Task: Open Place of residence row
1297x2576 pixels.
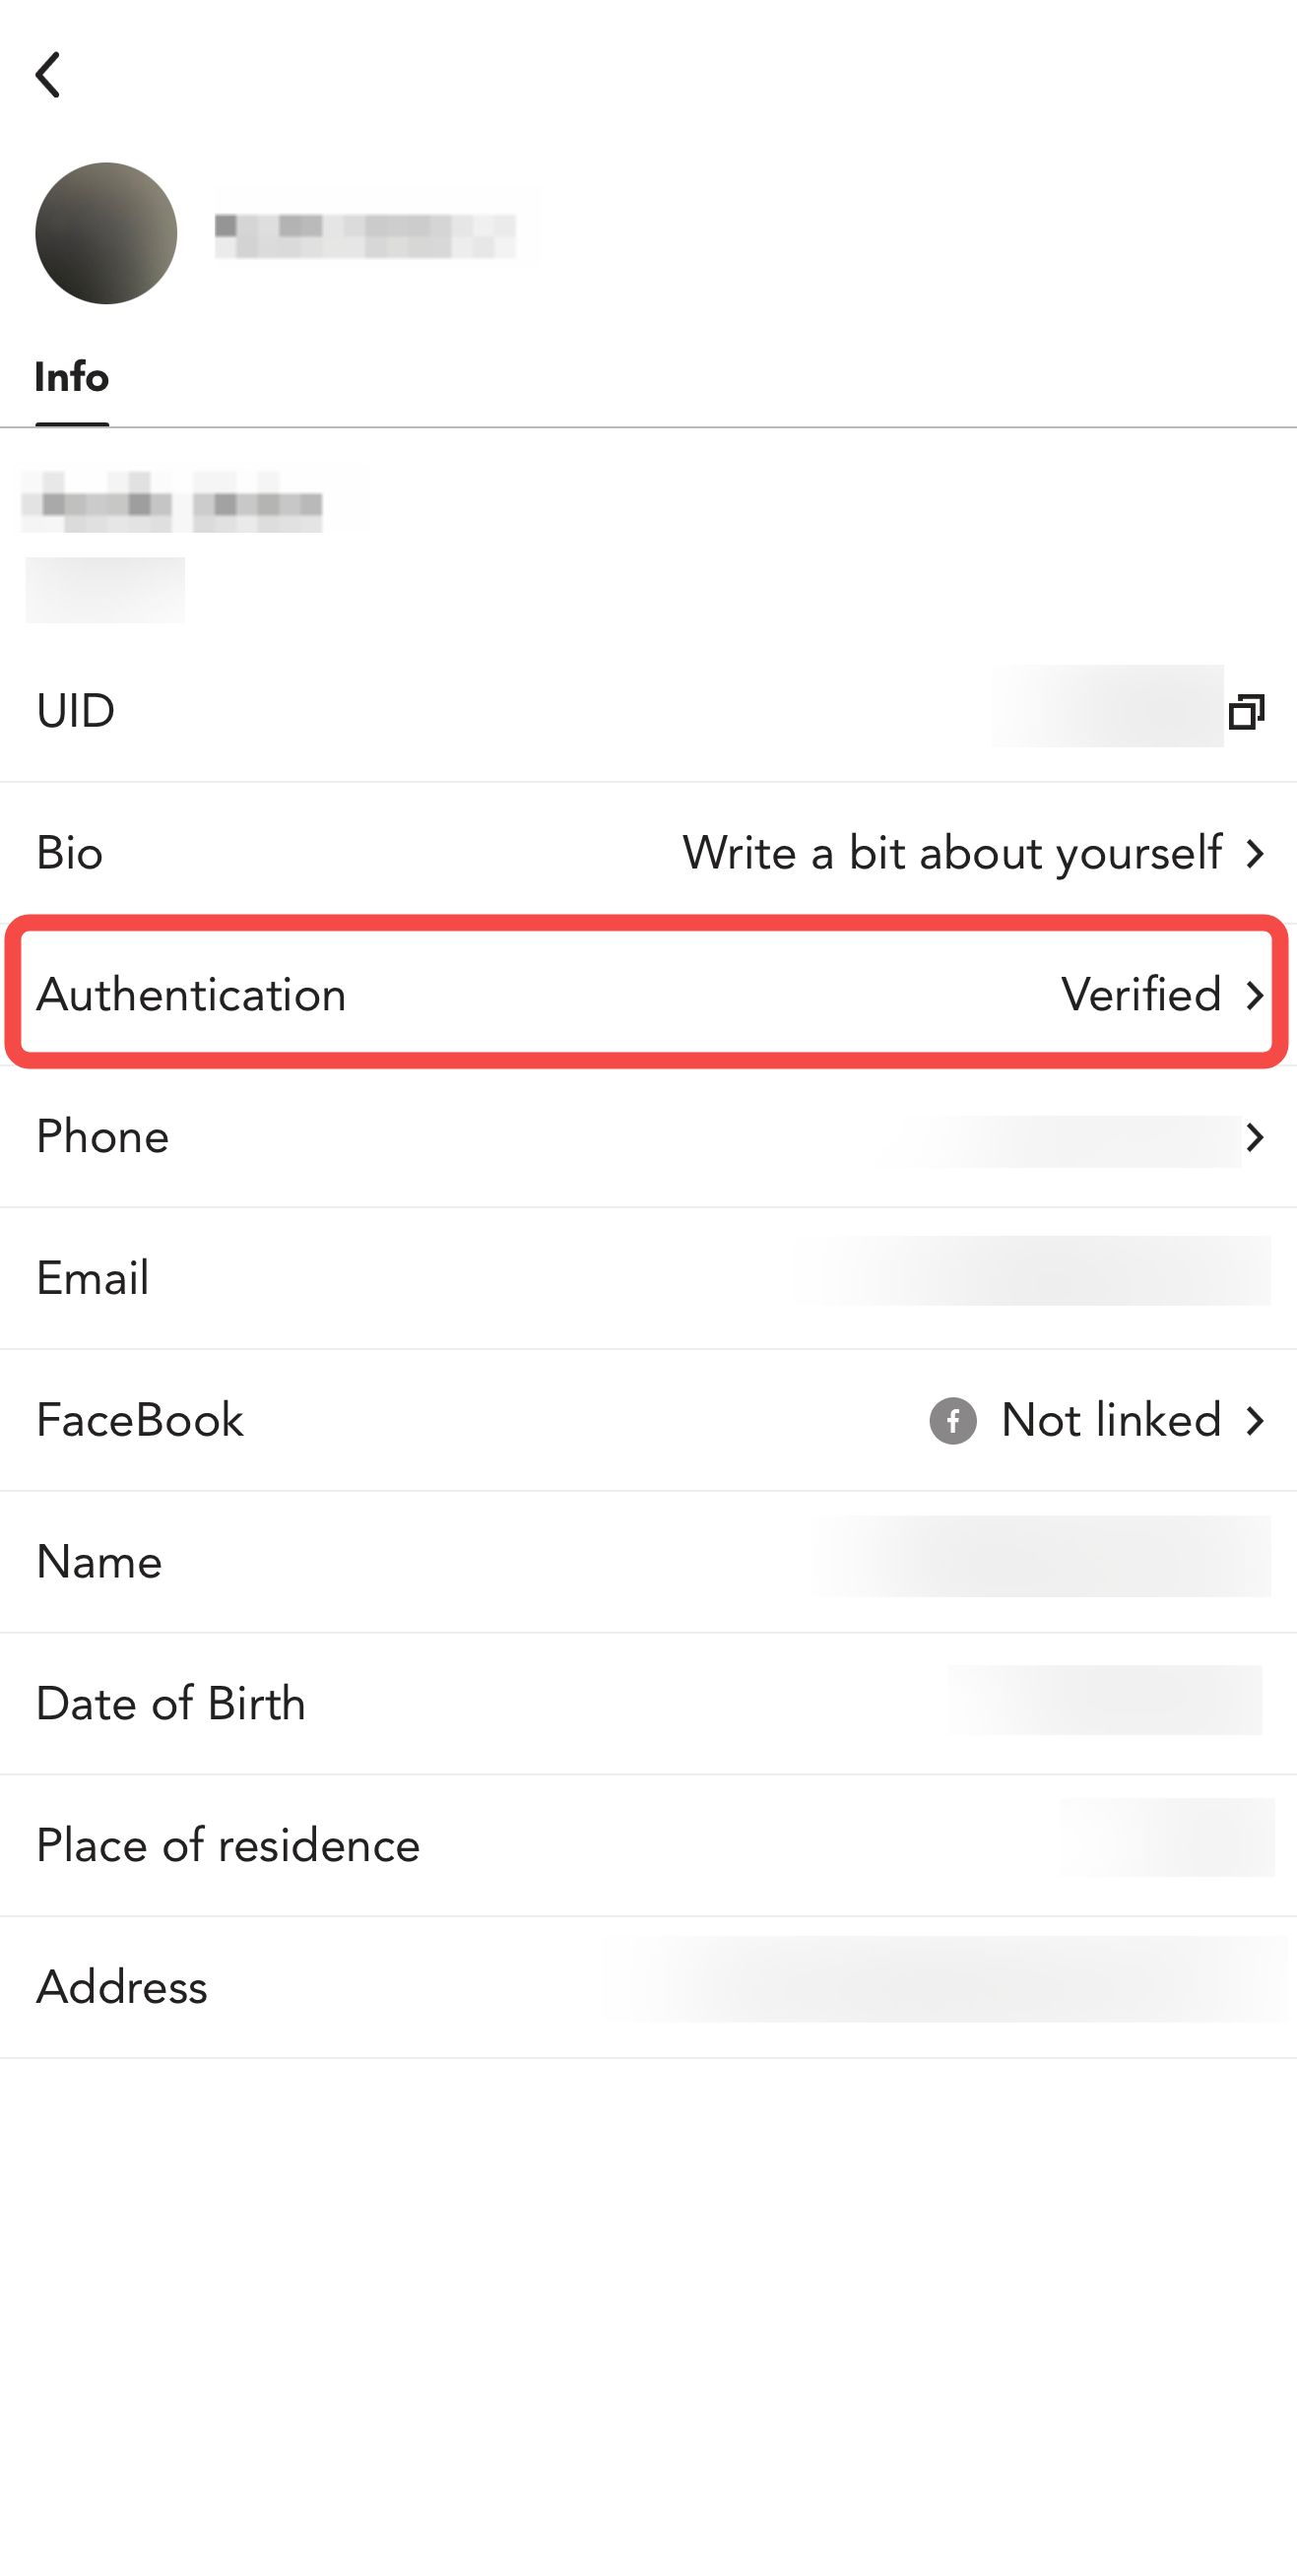Action: coord(648,1845)
